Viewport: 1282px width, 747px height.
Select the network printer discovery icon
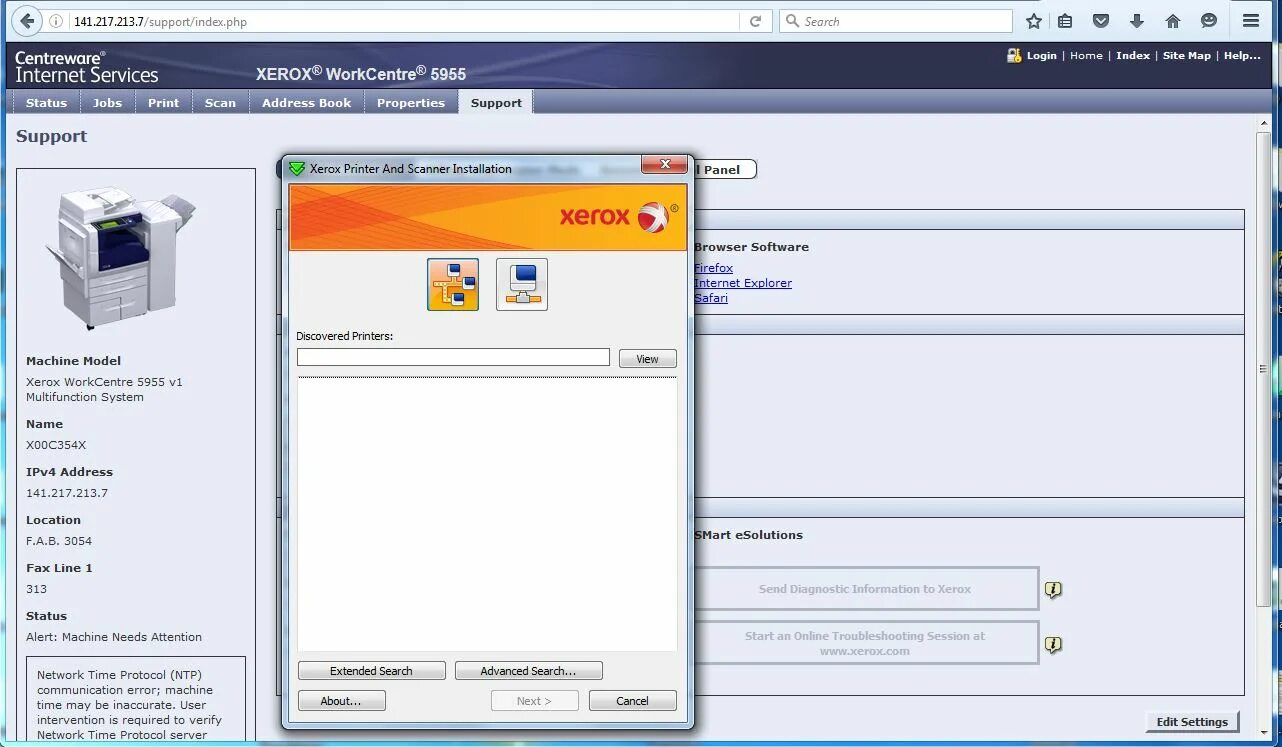453,285
